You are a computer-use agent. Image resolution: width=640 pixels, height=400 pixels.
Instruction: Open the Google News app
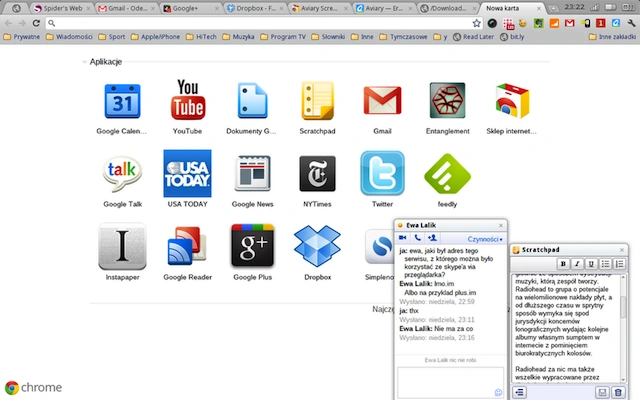pos(252,173)
